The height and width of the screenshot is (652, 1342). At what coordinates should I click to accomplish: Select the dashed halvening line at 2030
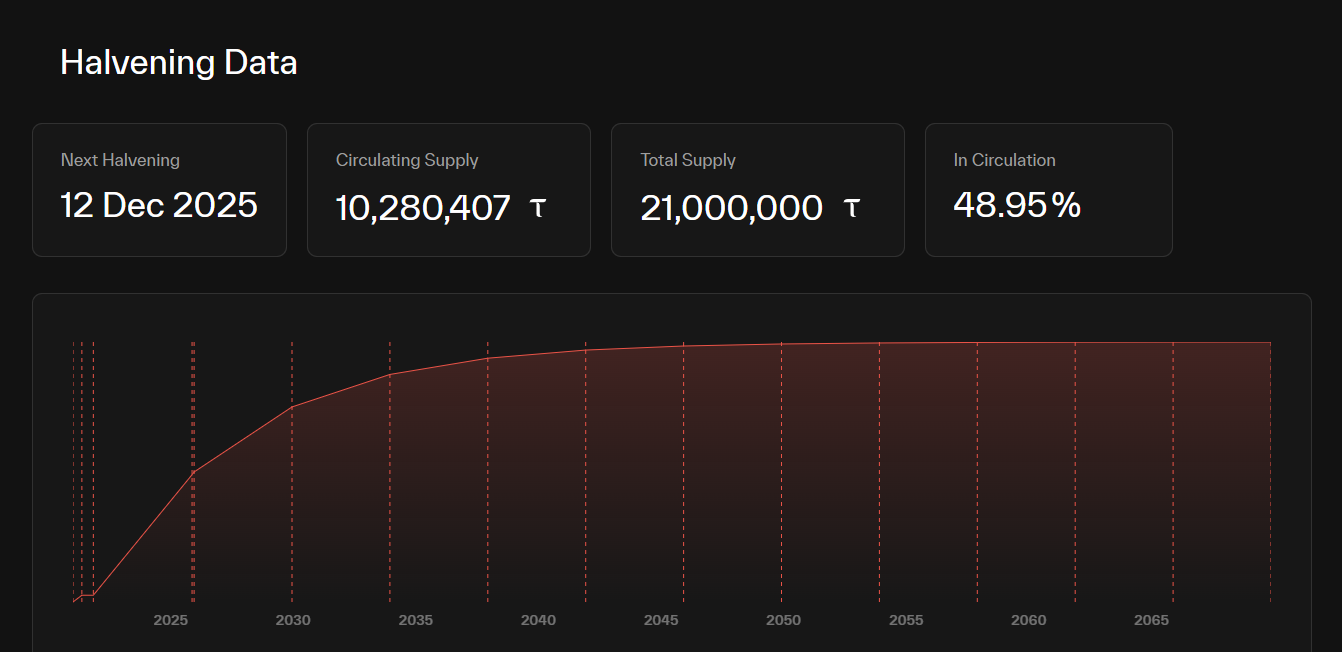pyautogui.click(x=292, y=500)
